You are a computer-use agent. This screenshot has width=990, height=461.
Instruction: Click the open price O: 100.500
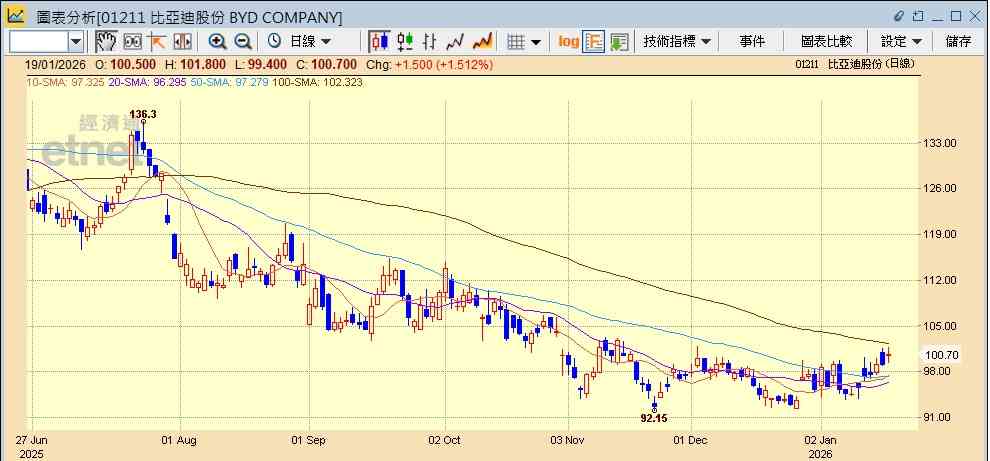coord(126,64)
